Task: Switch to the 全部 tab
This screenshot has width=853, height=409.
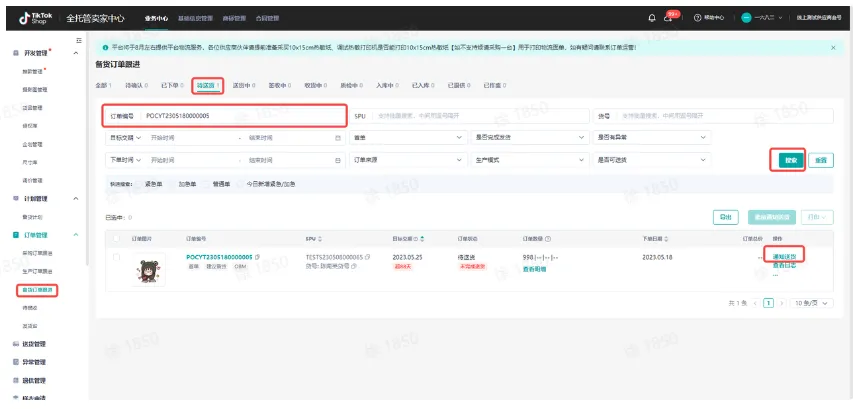Action: coord(103,85)
